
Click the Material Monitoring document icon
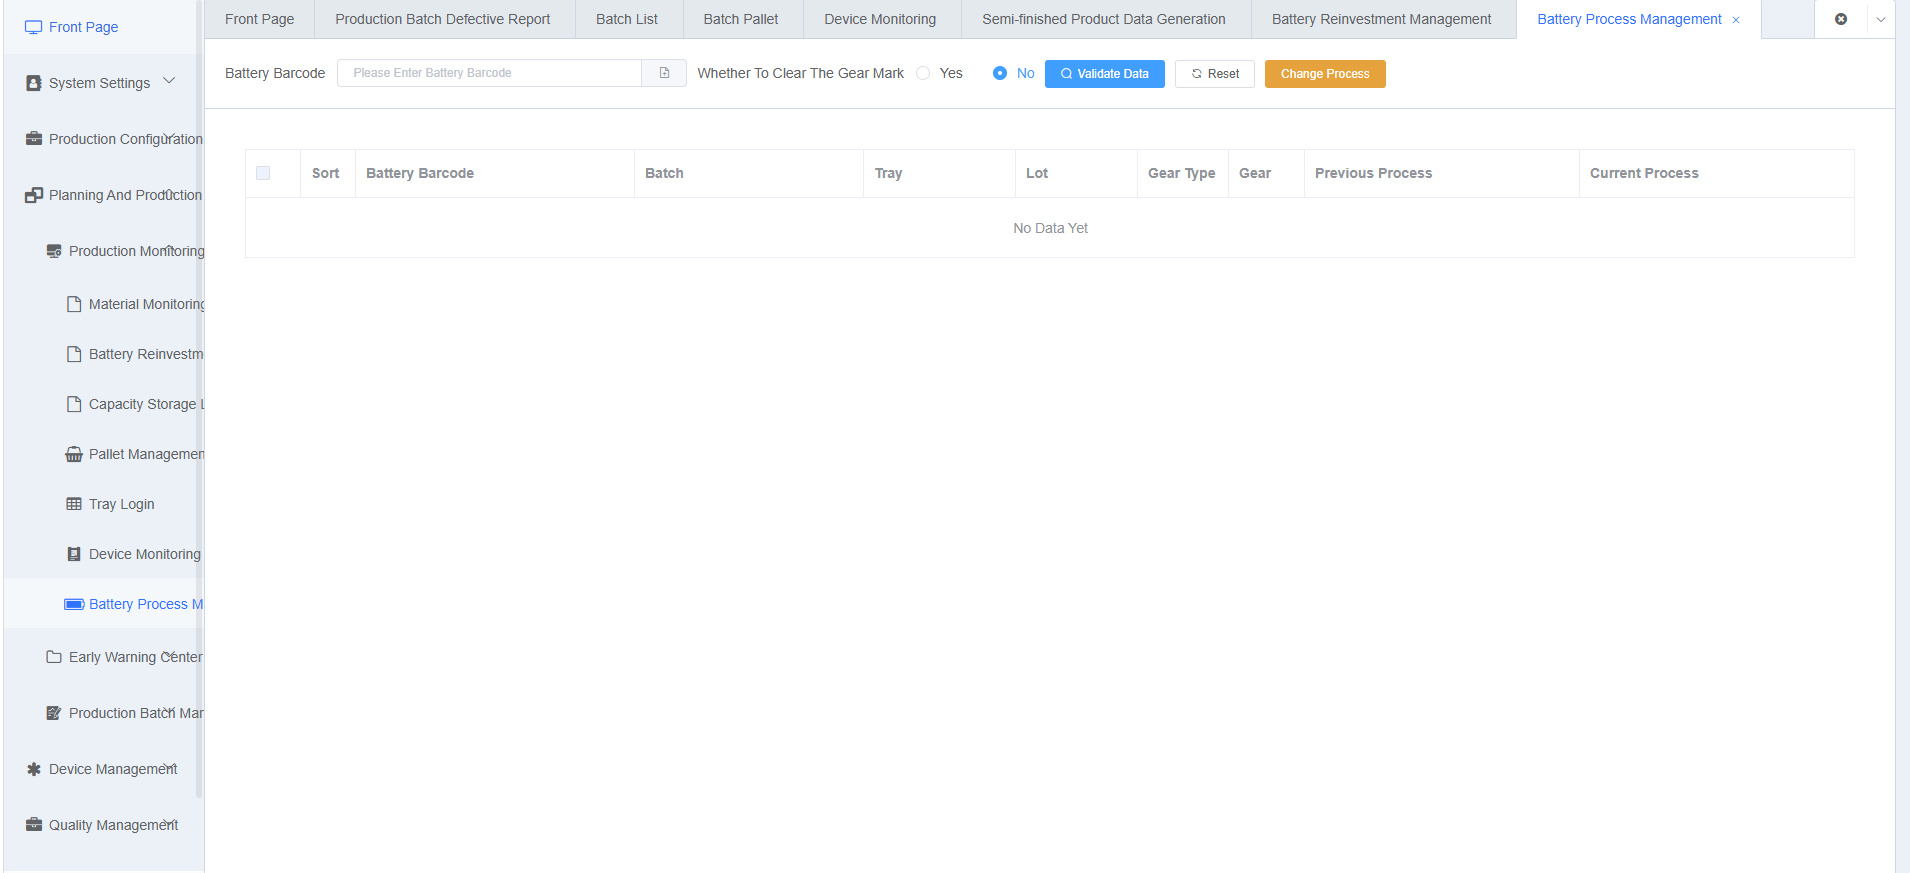pos(74,304)
